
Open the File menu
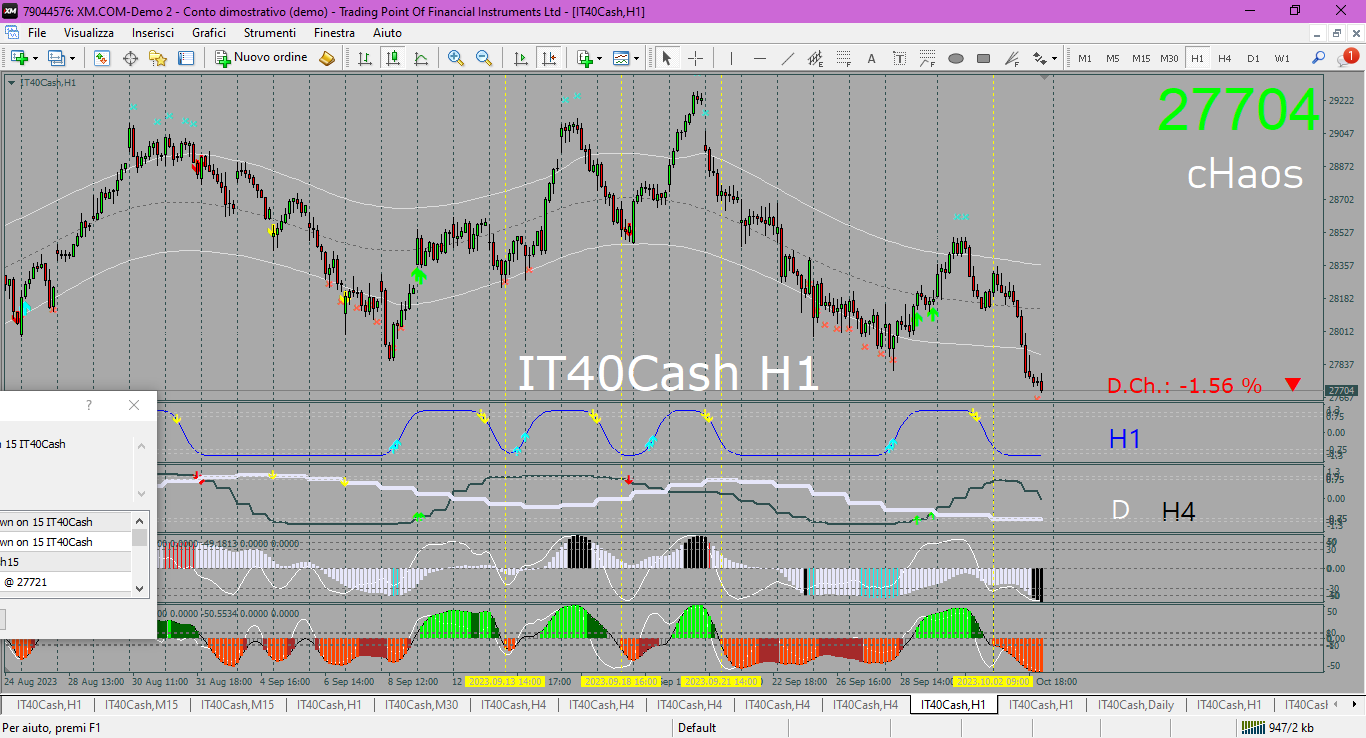(x=37, y=33)
